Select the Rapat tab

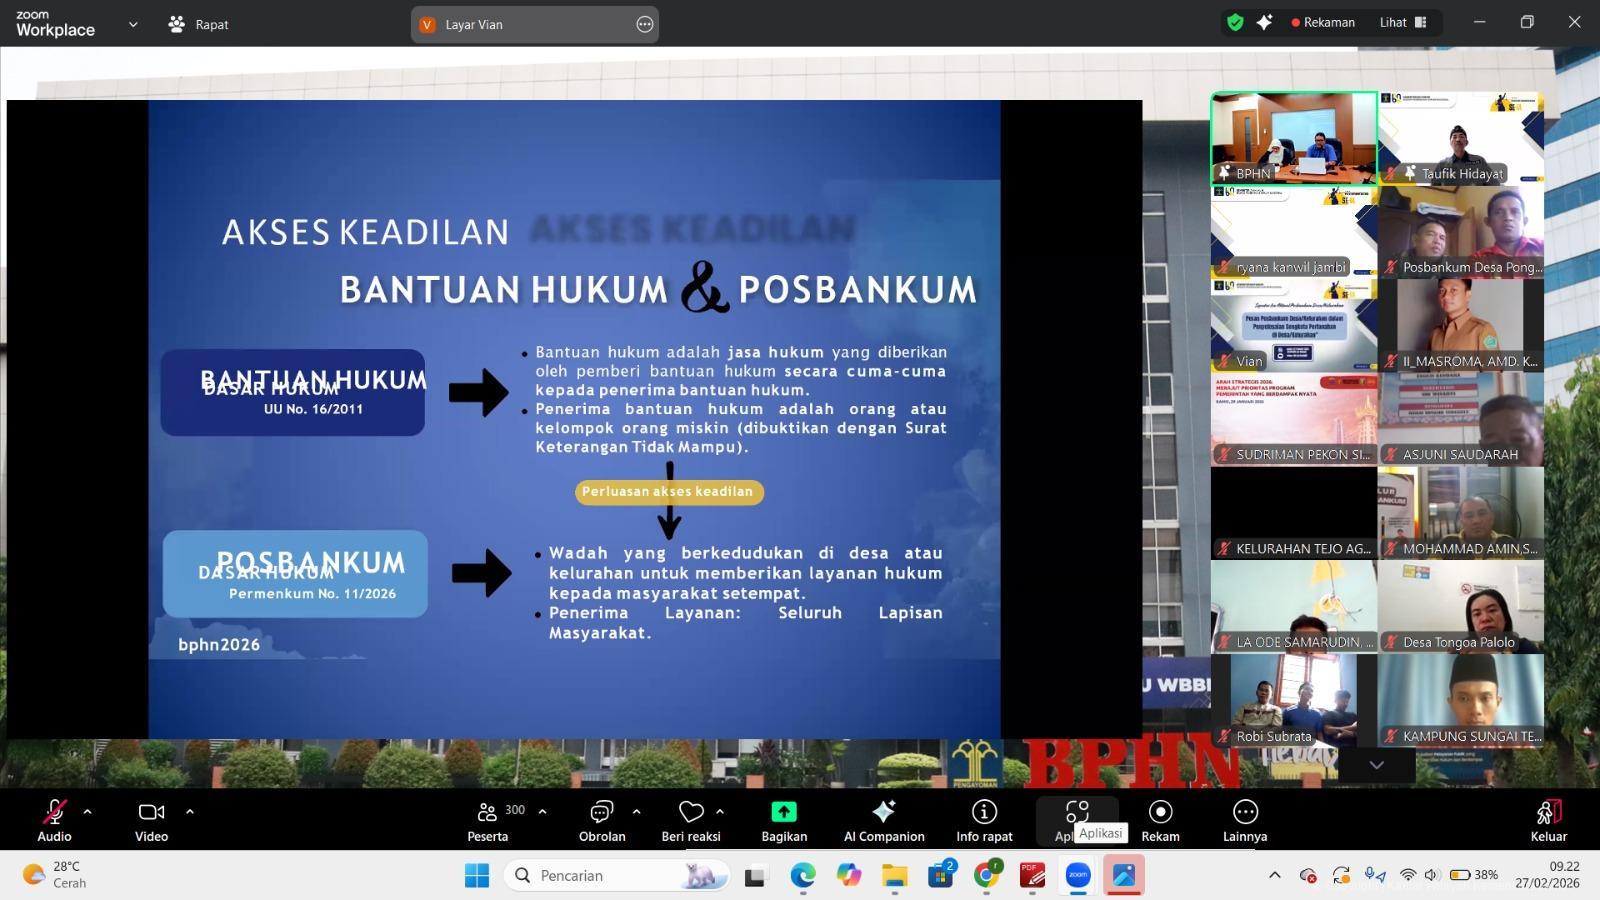click(x=199, y=24)
